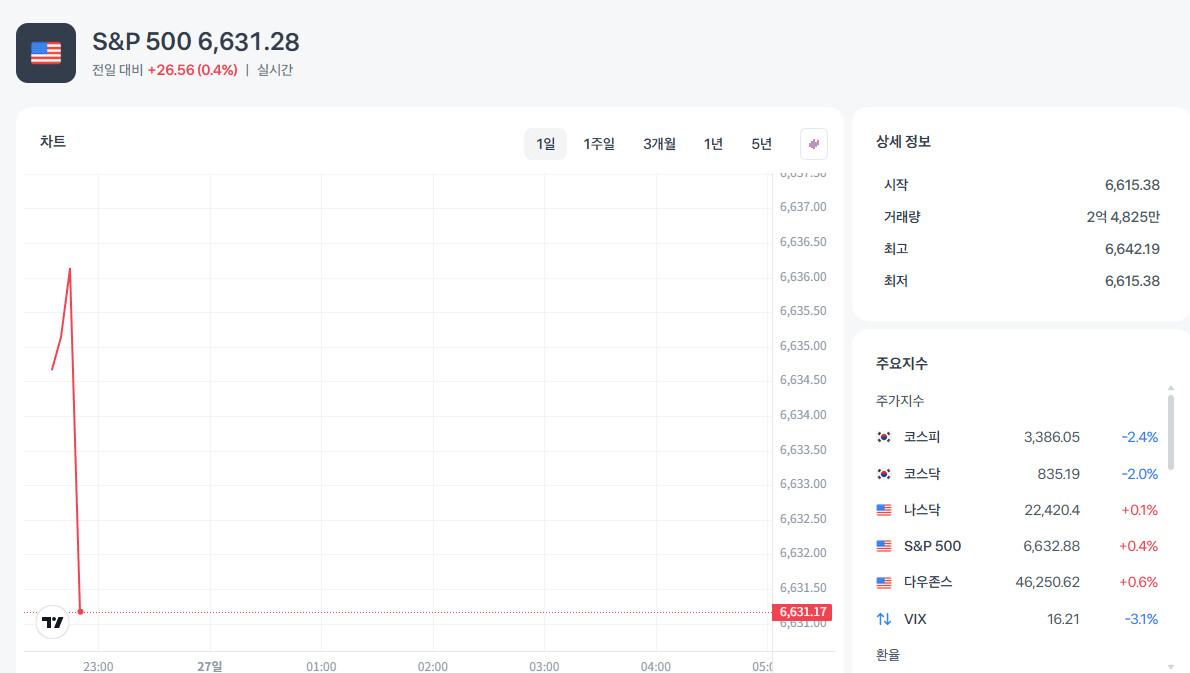
Task: Click the current price label 6,631.17
Action: 802,612
